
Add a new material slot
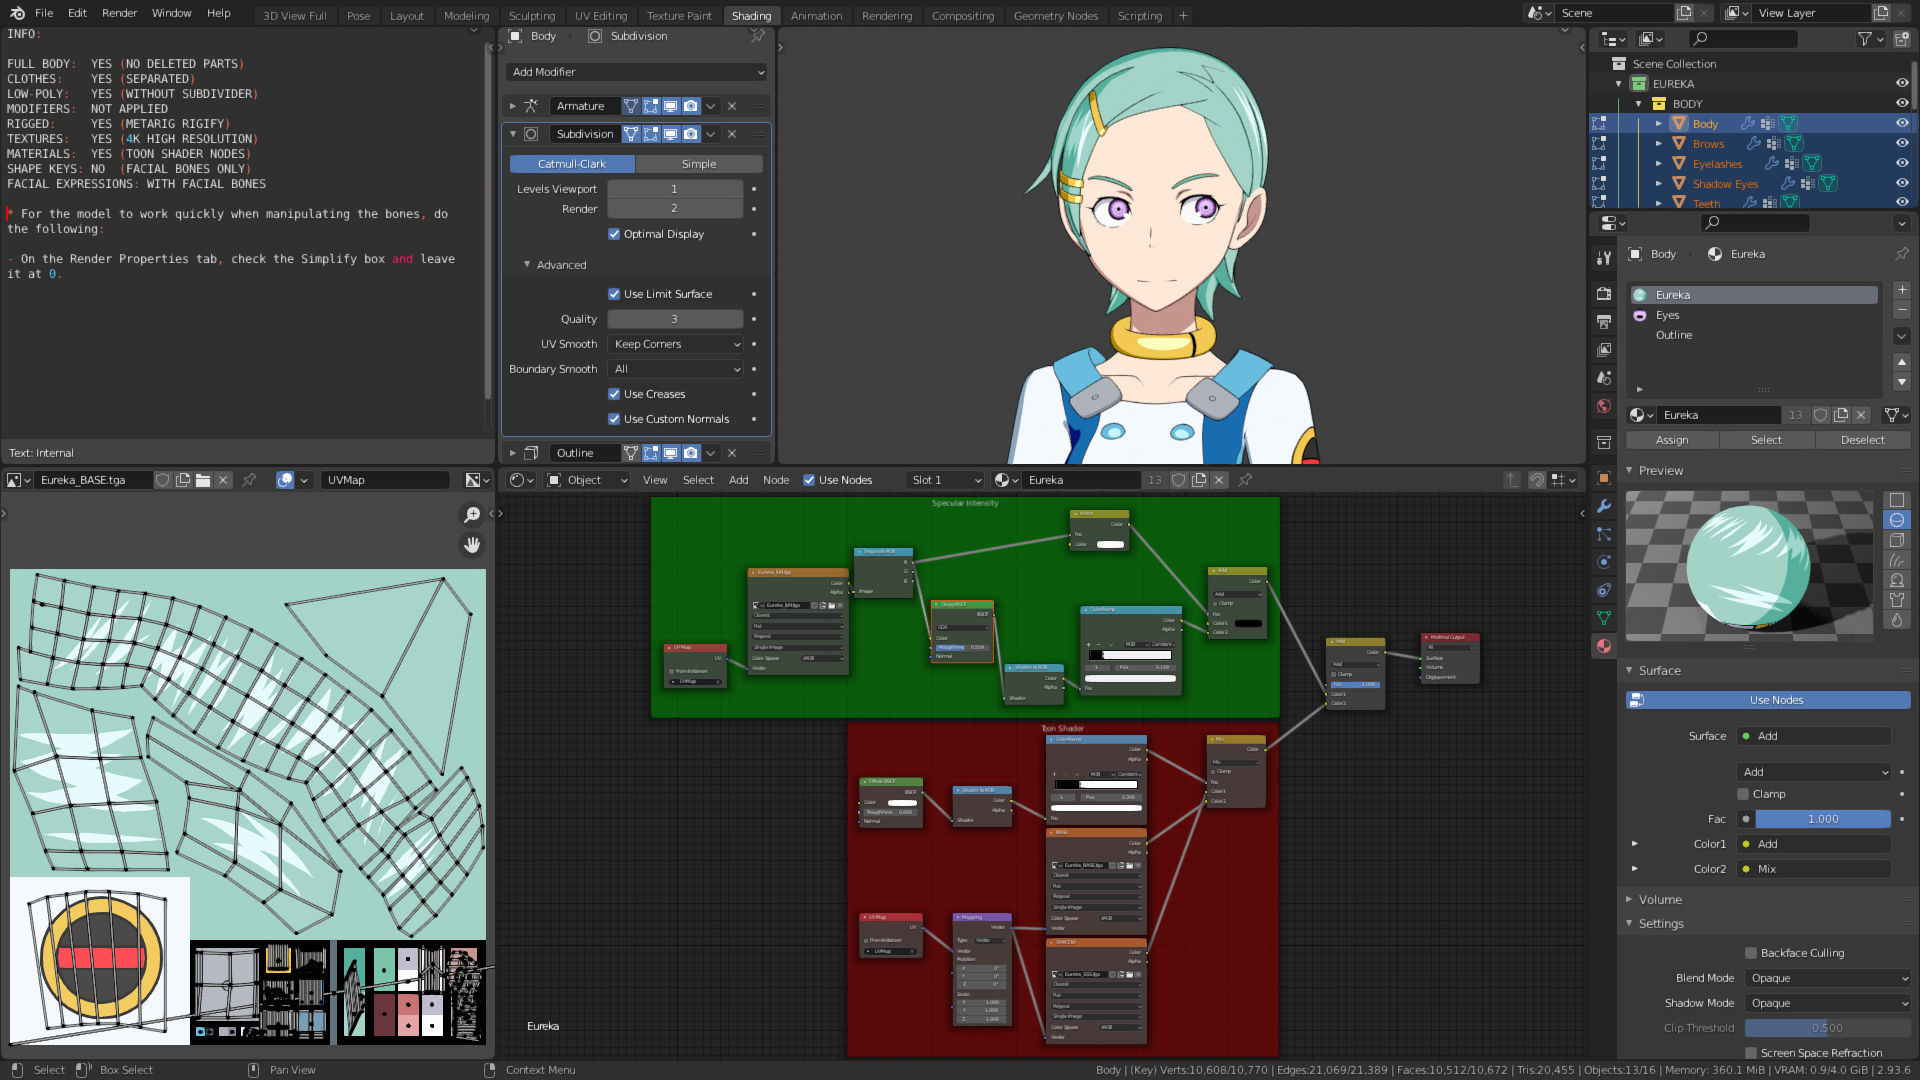[x=1901, y=290]
